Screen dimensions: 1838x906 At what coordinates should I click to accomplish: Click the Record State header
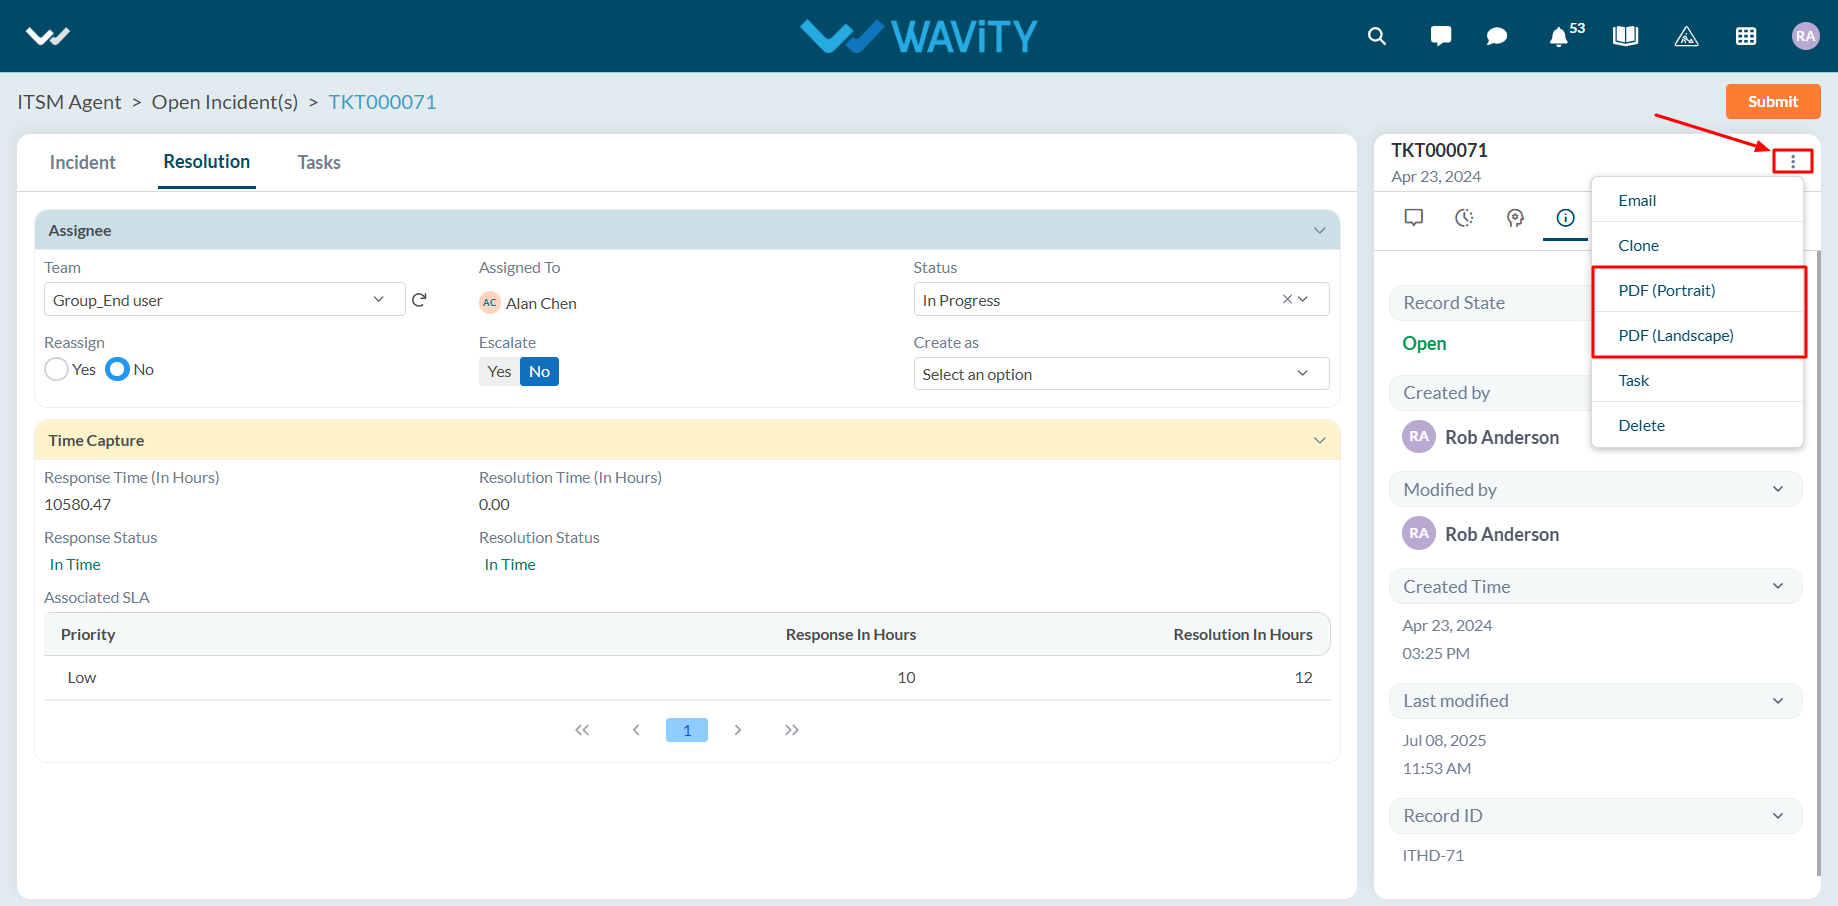(x=1490, y=303)
